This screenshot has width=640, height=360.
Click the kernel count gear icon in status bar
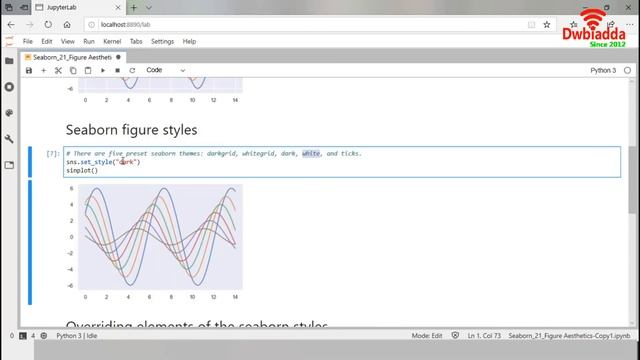click(44, 336)
